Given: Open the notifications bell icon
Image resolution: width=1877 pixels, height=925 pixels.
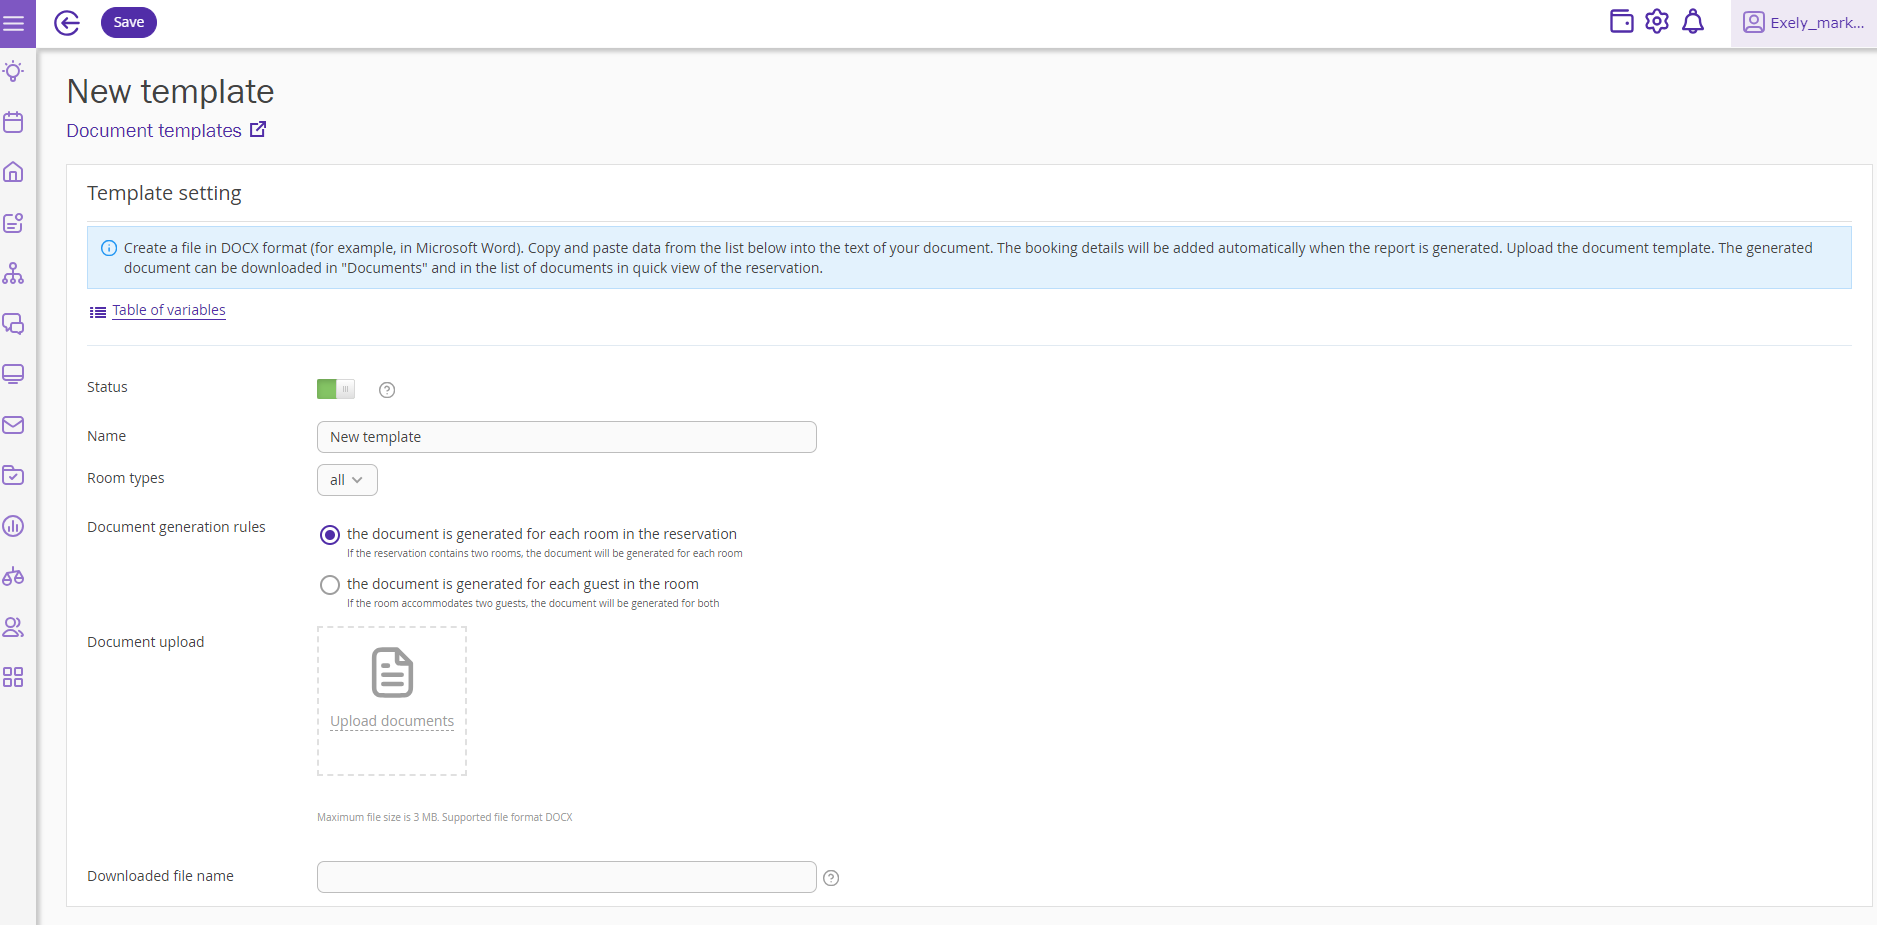Looking at the screenshot, I should pyautogui.click(x=1692, y=20).
